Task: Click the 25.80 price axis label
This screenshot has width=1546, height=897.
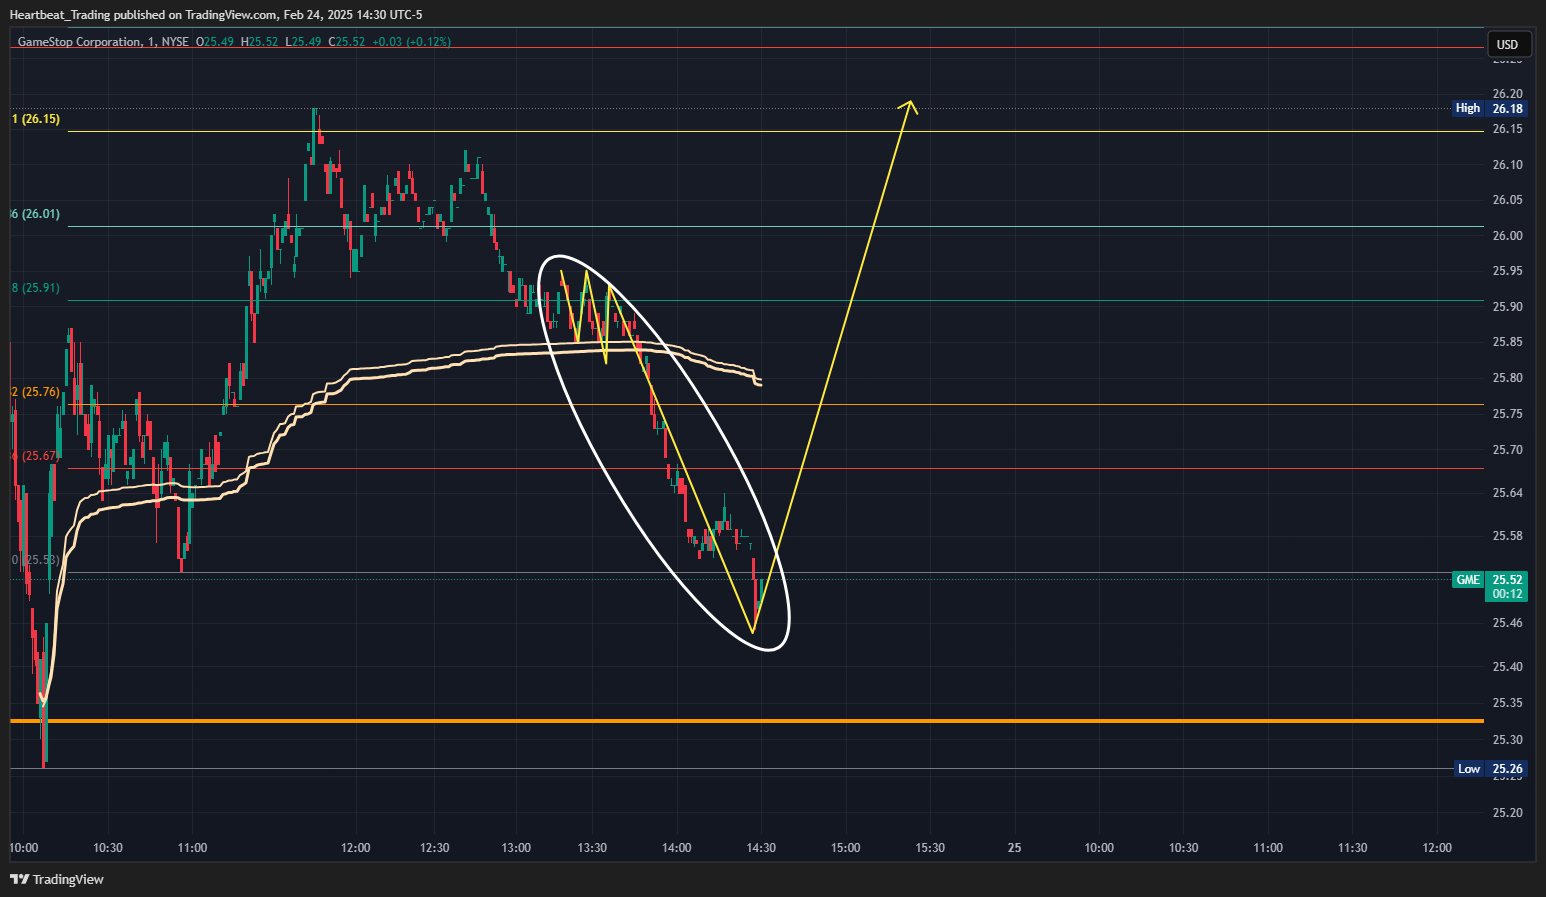Action: (x=1507, y=378)
